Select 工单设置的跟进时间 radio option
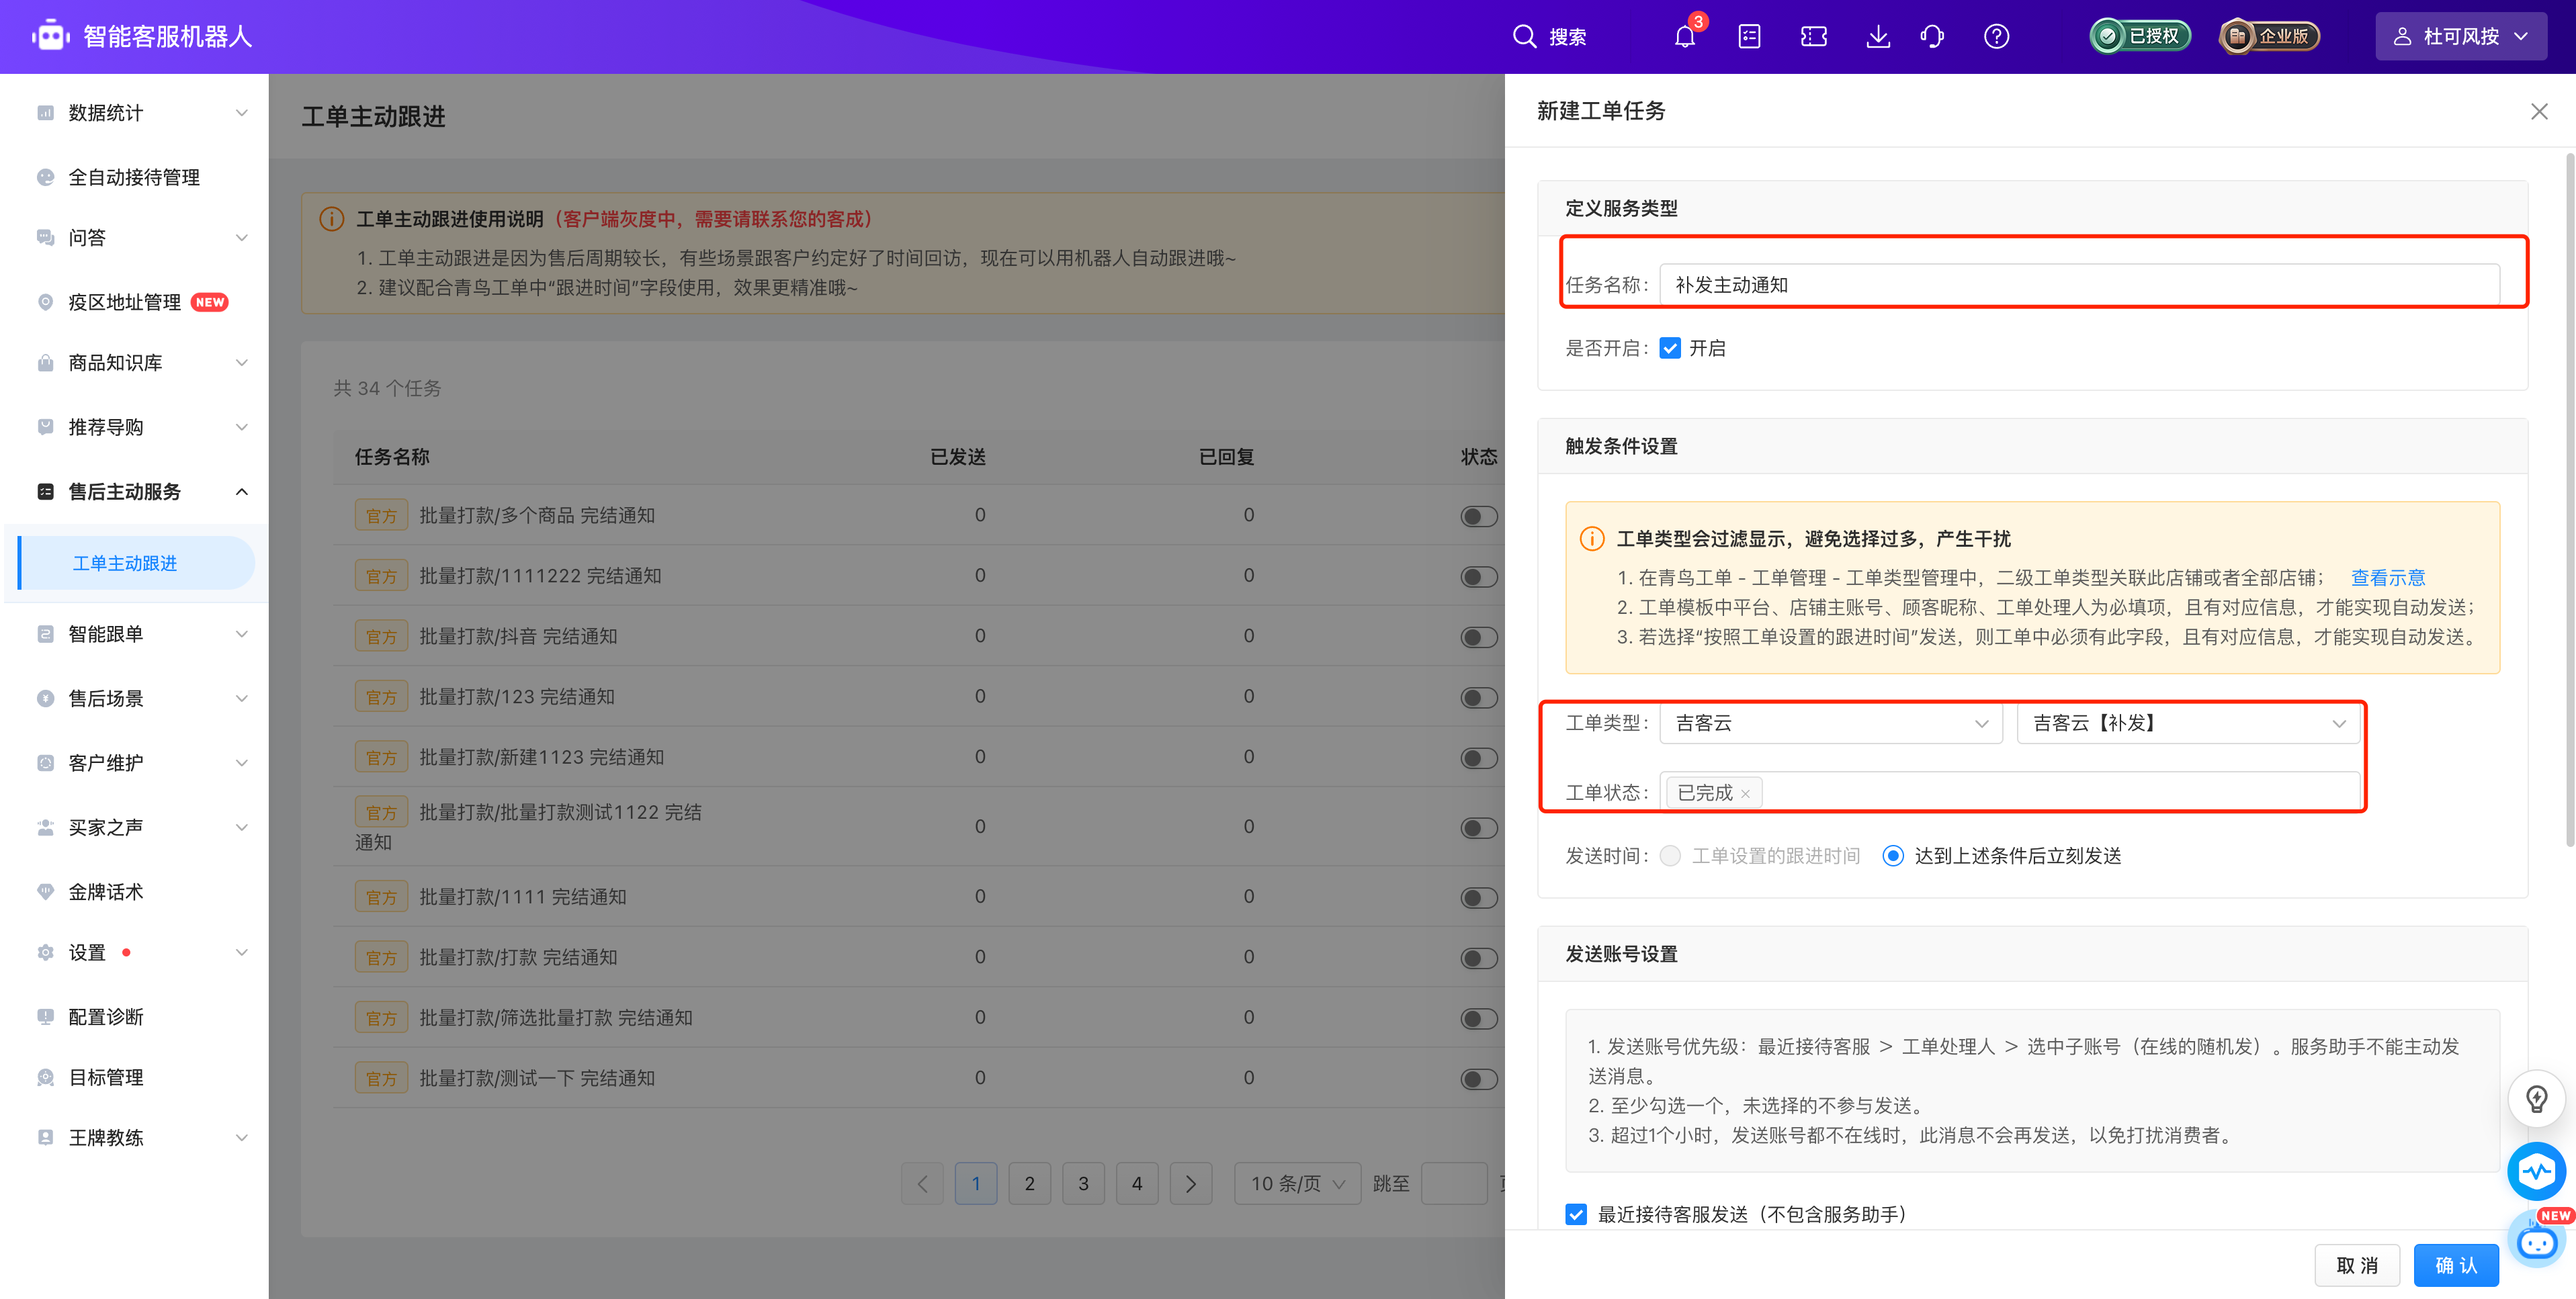2576x1299 pixels. [1670, 856]
